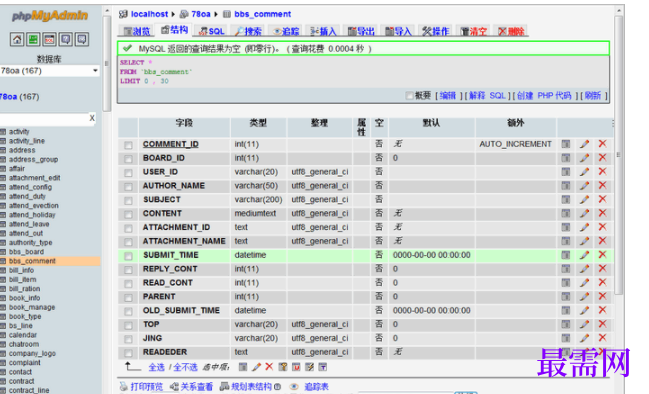The image size is (649, 394).
Task: Delete ATTACHMENT_ID field with red X
Action: (x=602, y=227)
